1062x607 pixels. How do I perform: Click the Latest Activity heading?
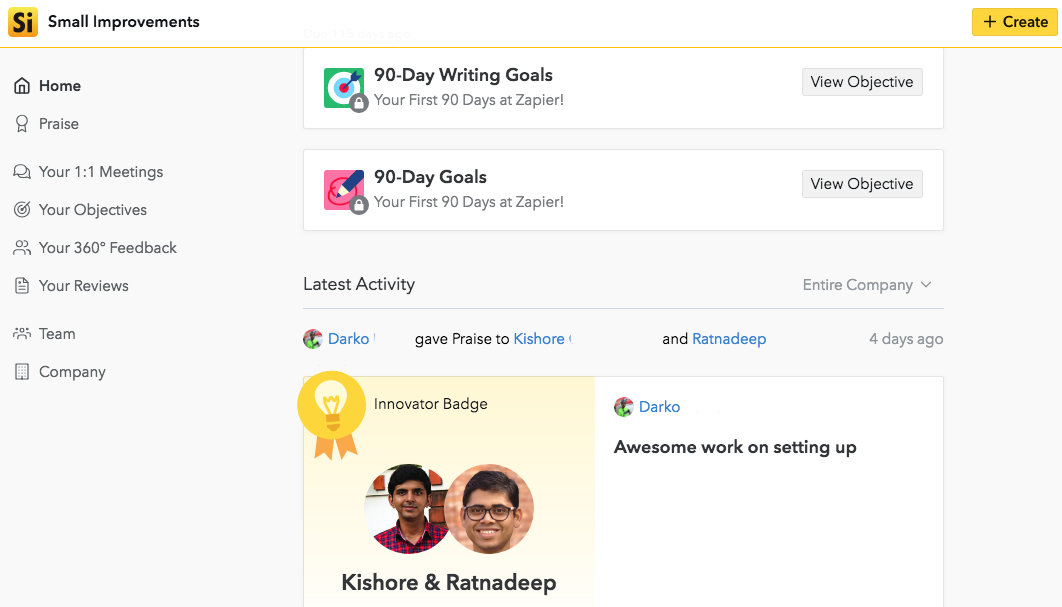pos(359,284)
